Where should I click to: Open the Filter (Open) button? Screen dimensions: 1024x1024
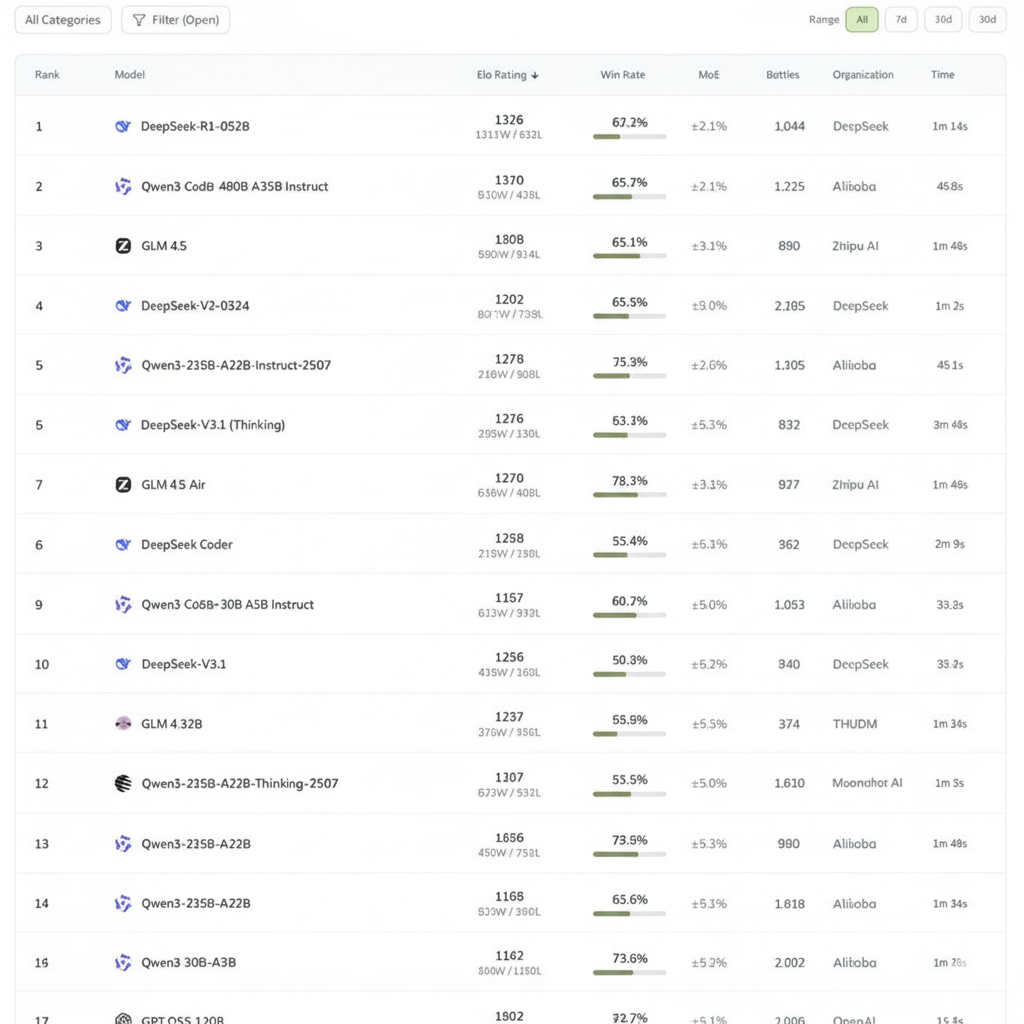(175, 20)
